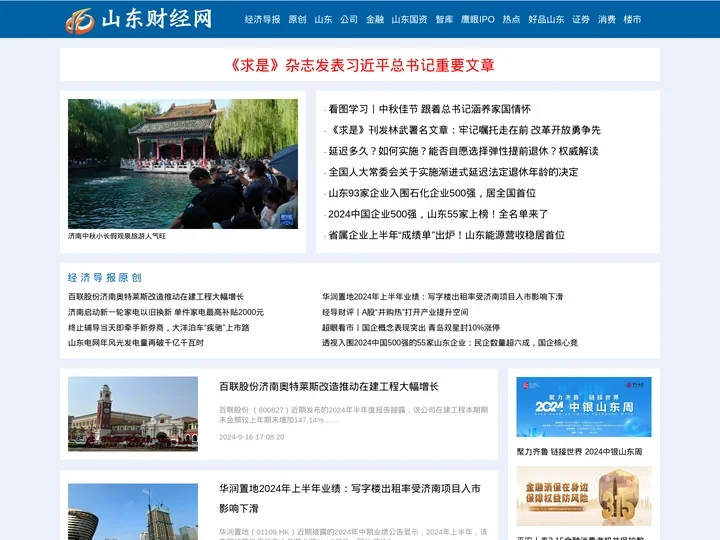Open the clock tower outlet mall thumbnail

point(133,414)
